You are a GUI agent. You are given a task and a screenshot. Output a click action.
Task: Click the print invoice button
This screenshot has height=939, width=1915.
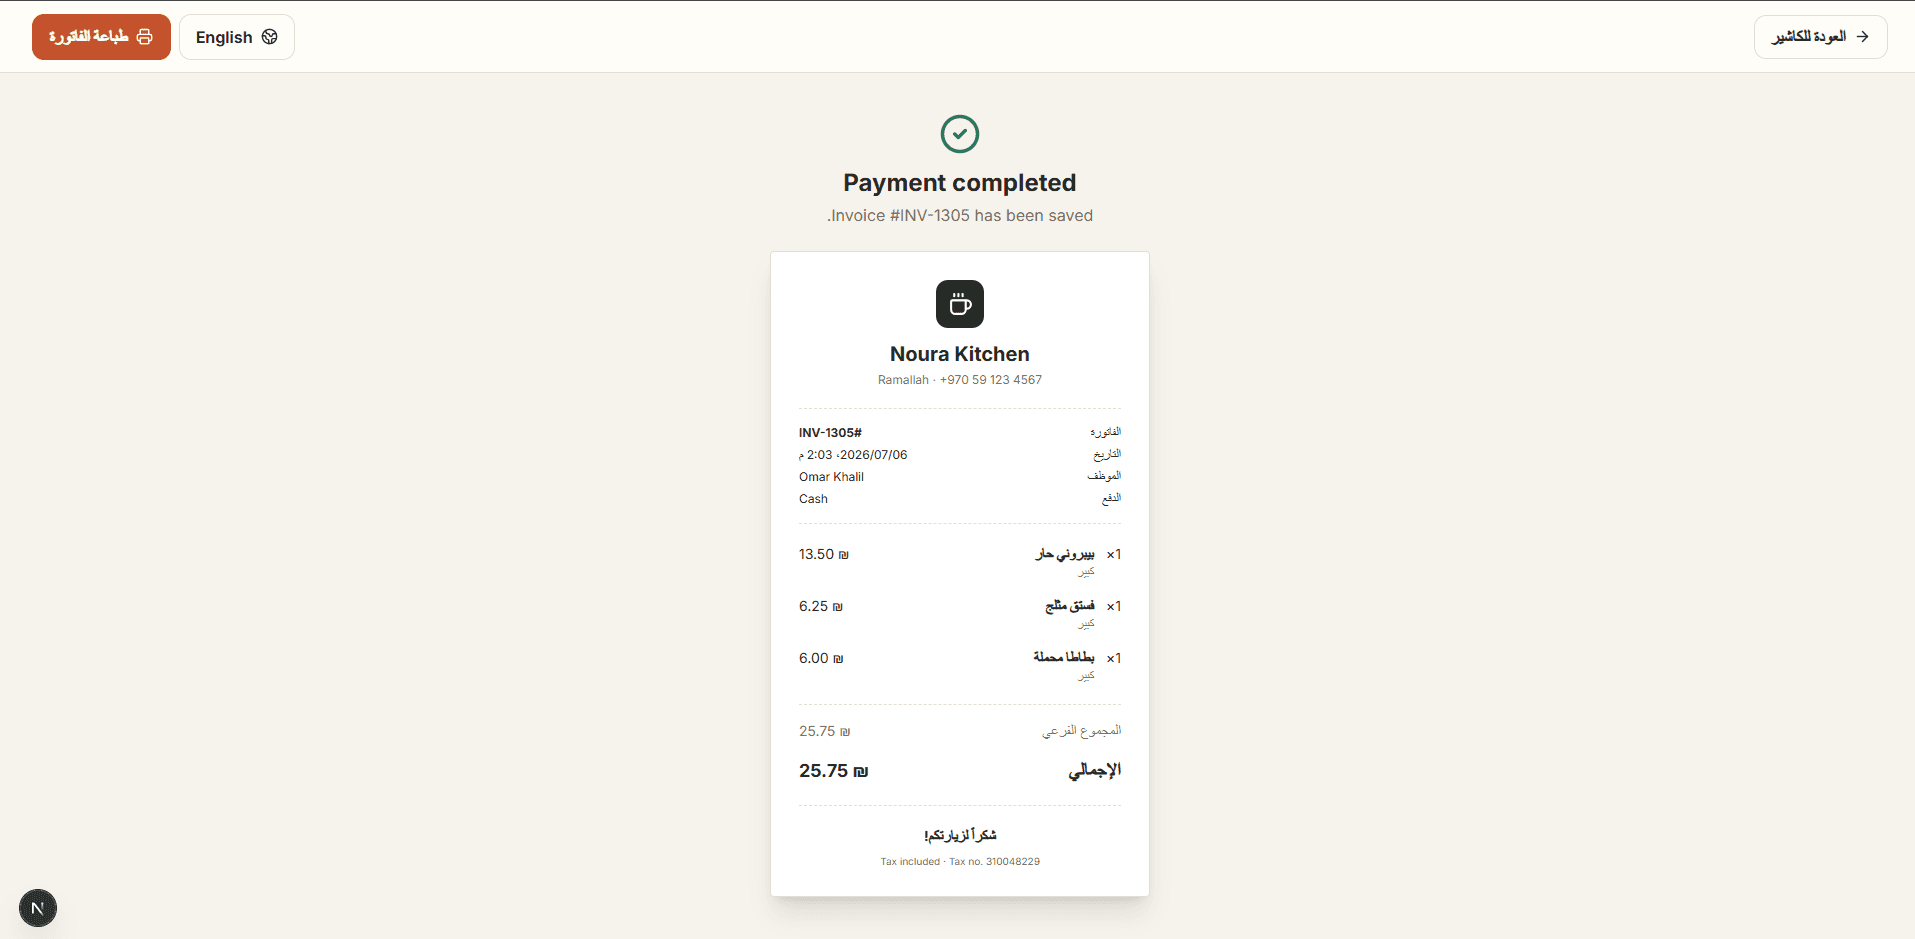tap(101, 37)
